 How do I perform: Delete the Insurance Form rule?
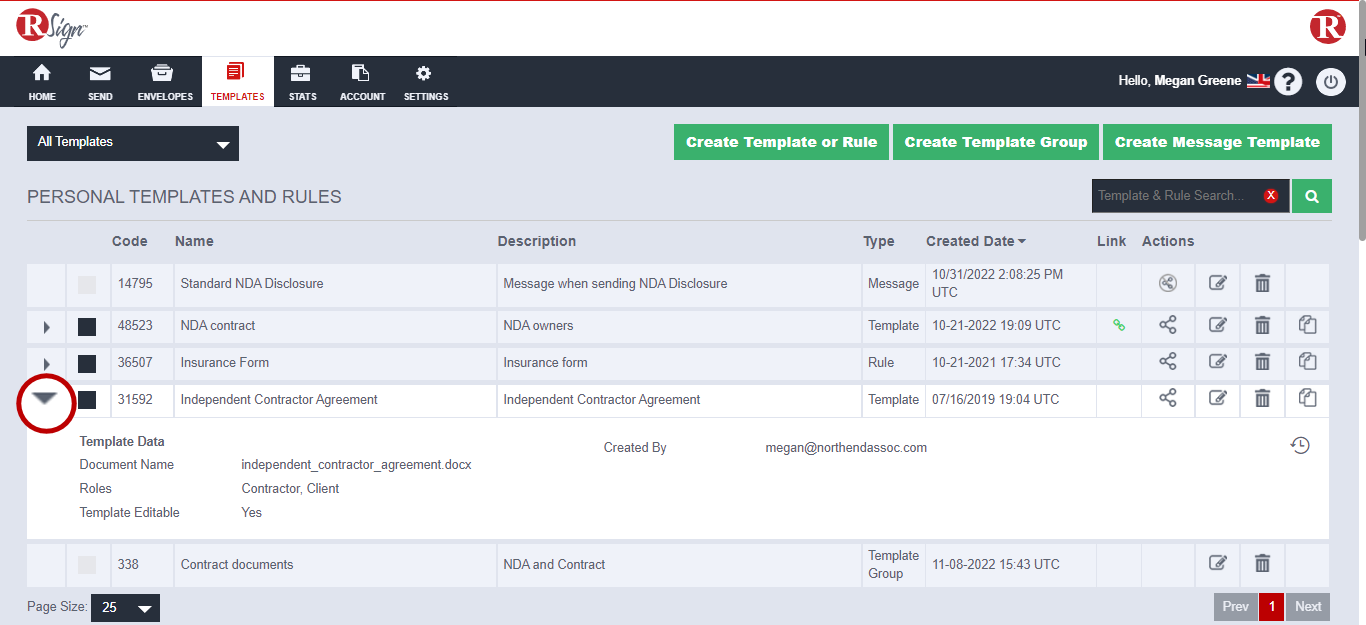tap(1262, 362)
